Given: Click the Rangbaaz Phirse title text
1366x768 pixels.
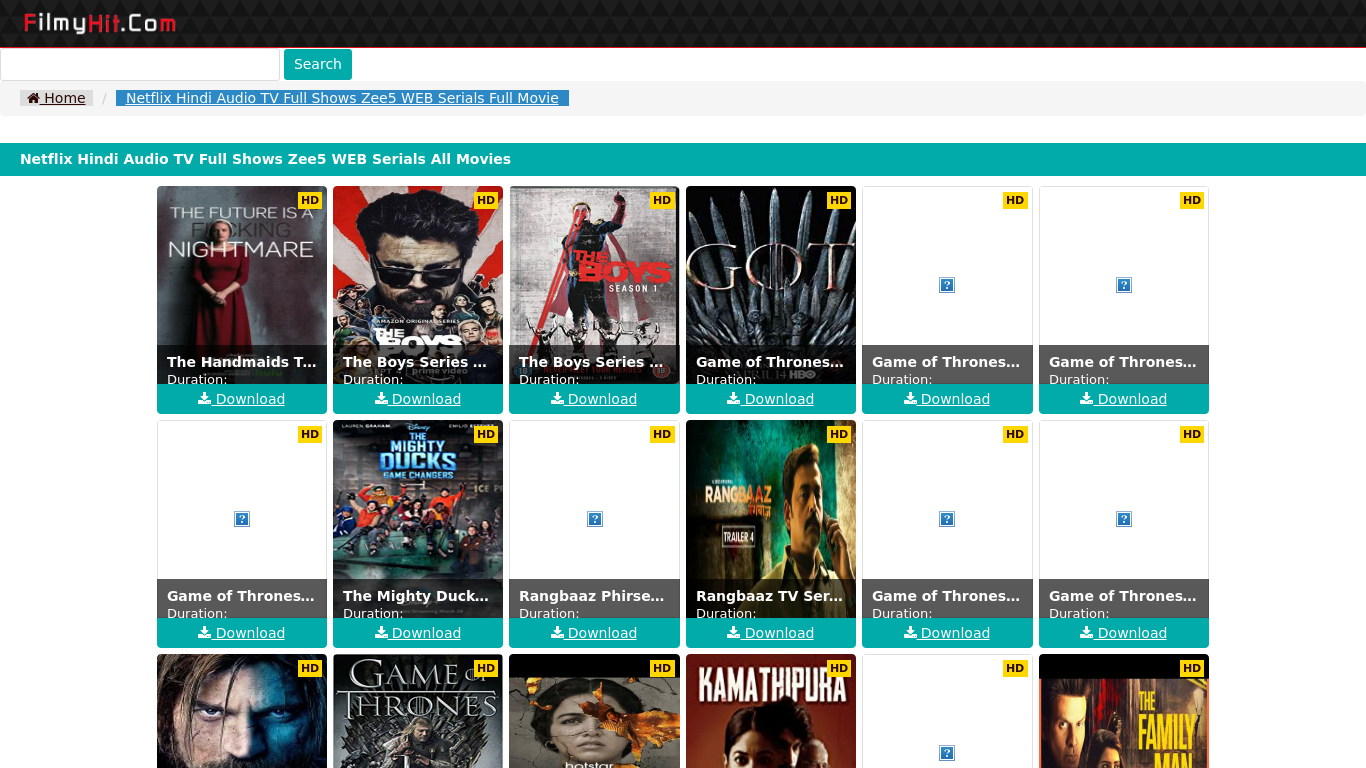Looking at the screenshot, I should click(x=592, y=596).
